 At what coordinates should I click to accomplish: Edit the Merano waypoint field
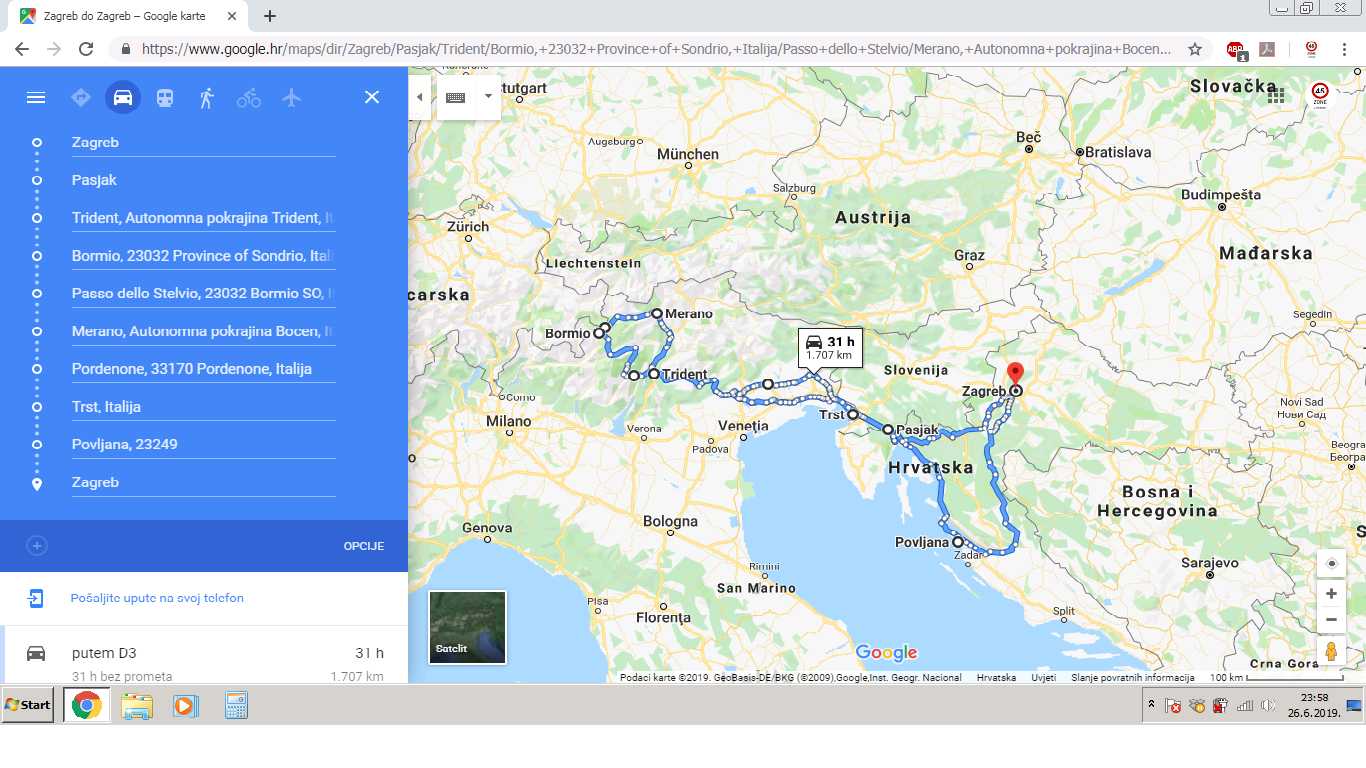tap(203, 331)
